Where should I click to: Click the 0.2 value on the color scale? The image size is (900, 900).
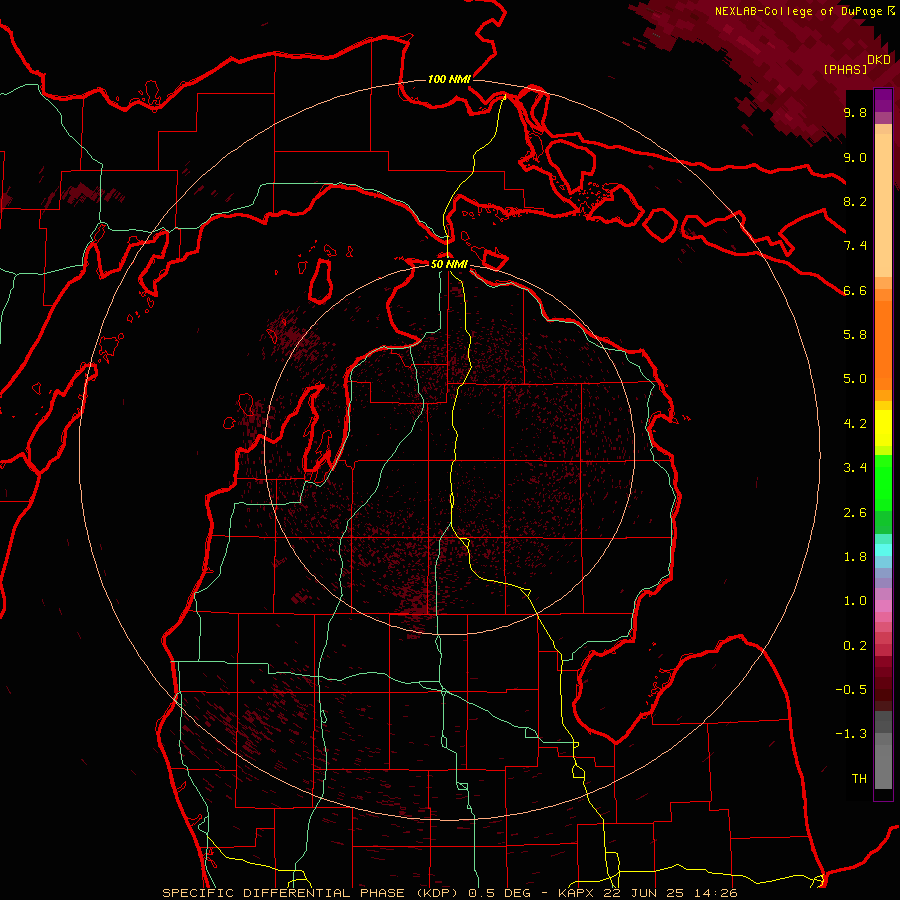point(855,646)
